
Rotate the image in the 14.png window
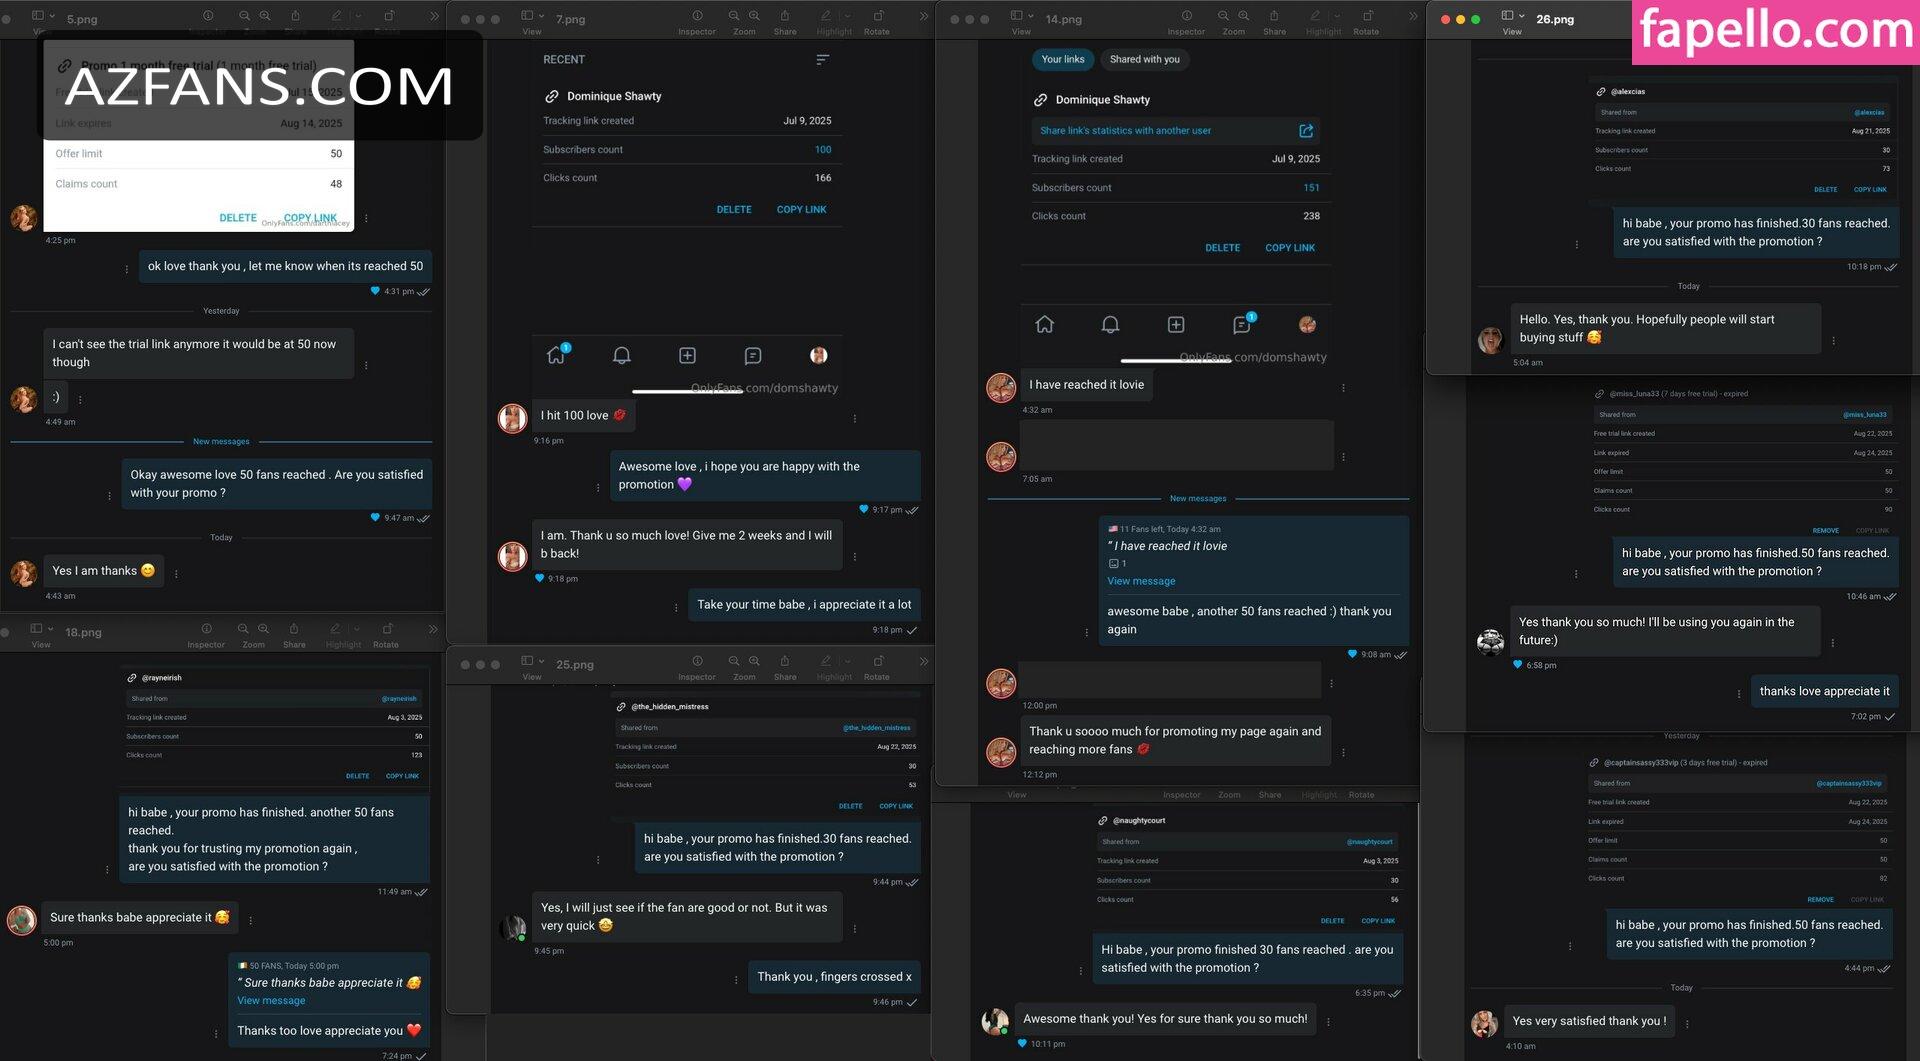(x=1367, y=16)
